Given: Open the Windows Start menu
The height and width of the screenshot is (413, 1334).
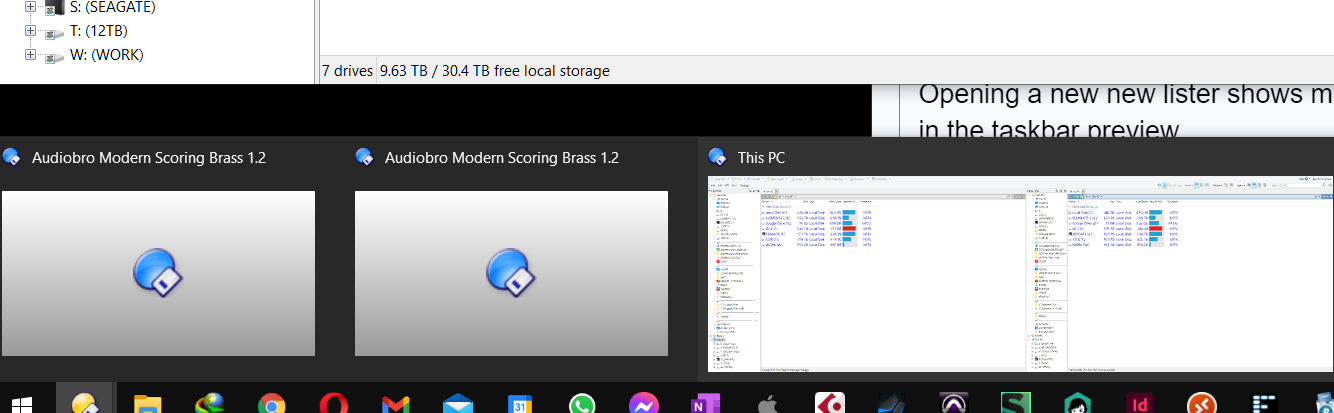Looking at the screenshot, I should [21, 404].
